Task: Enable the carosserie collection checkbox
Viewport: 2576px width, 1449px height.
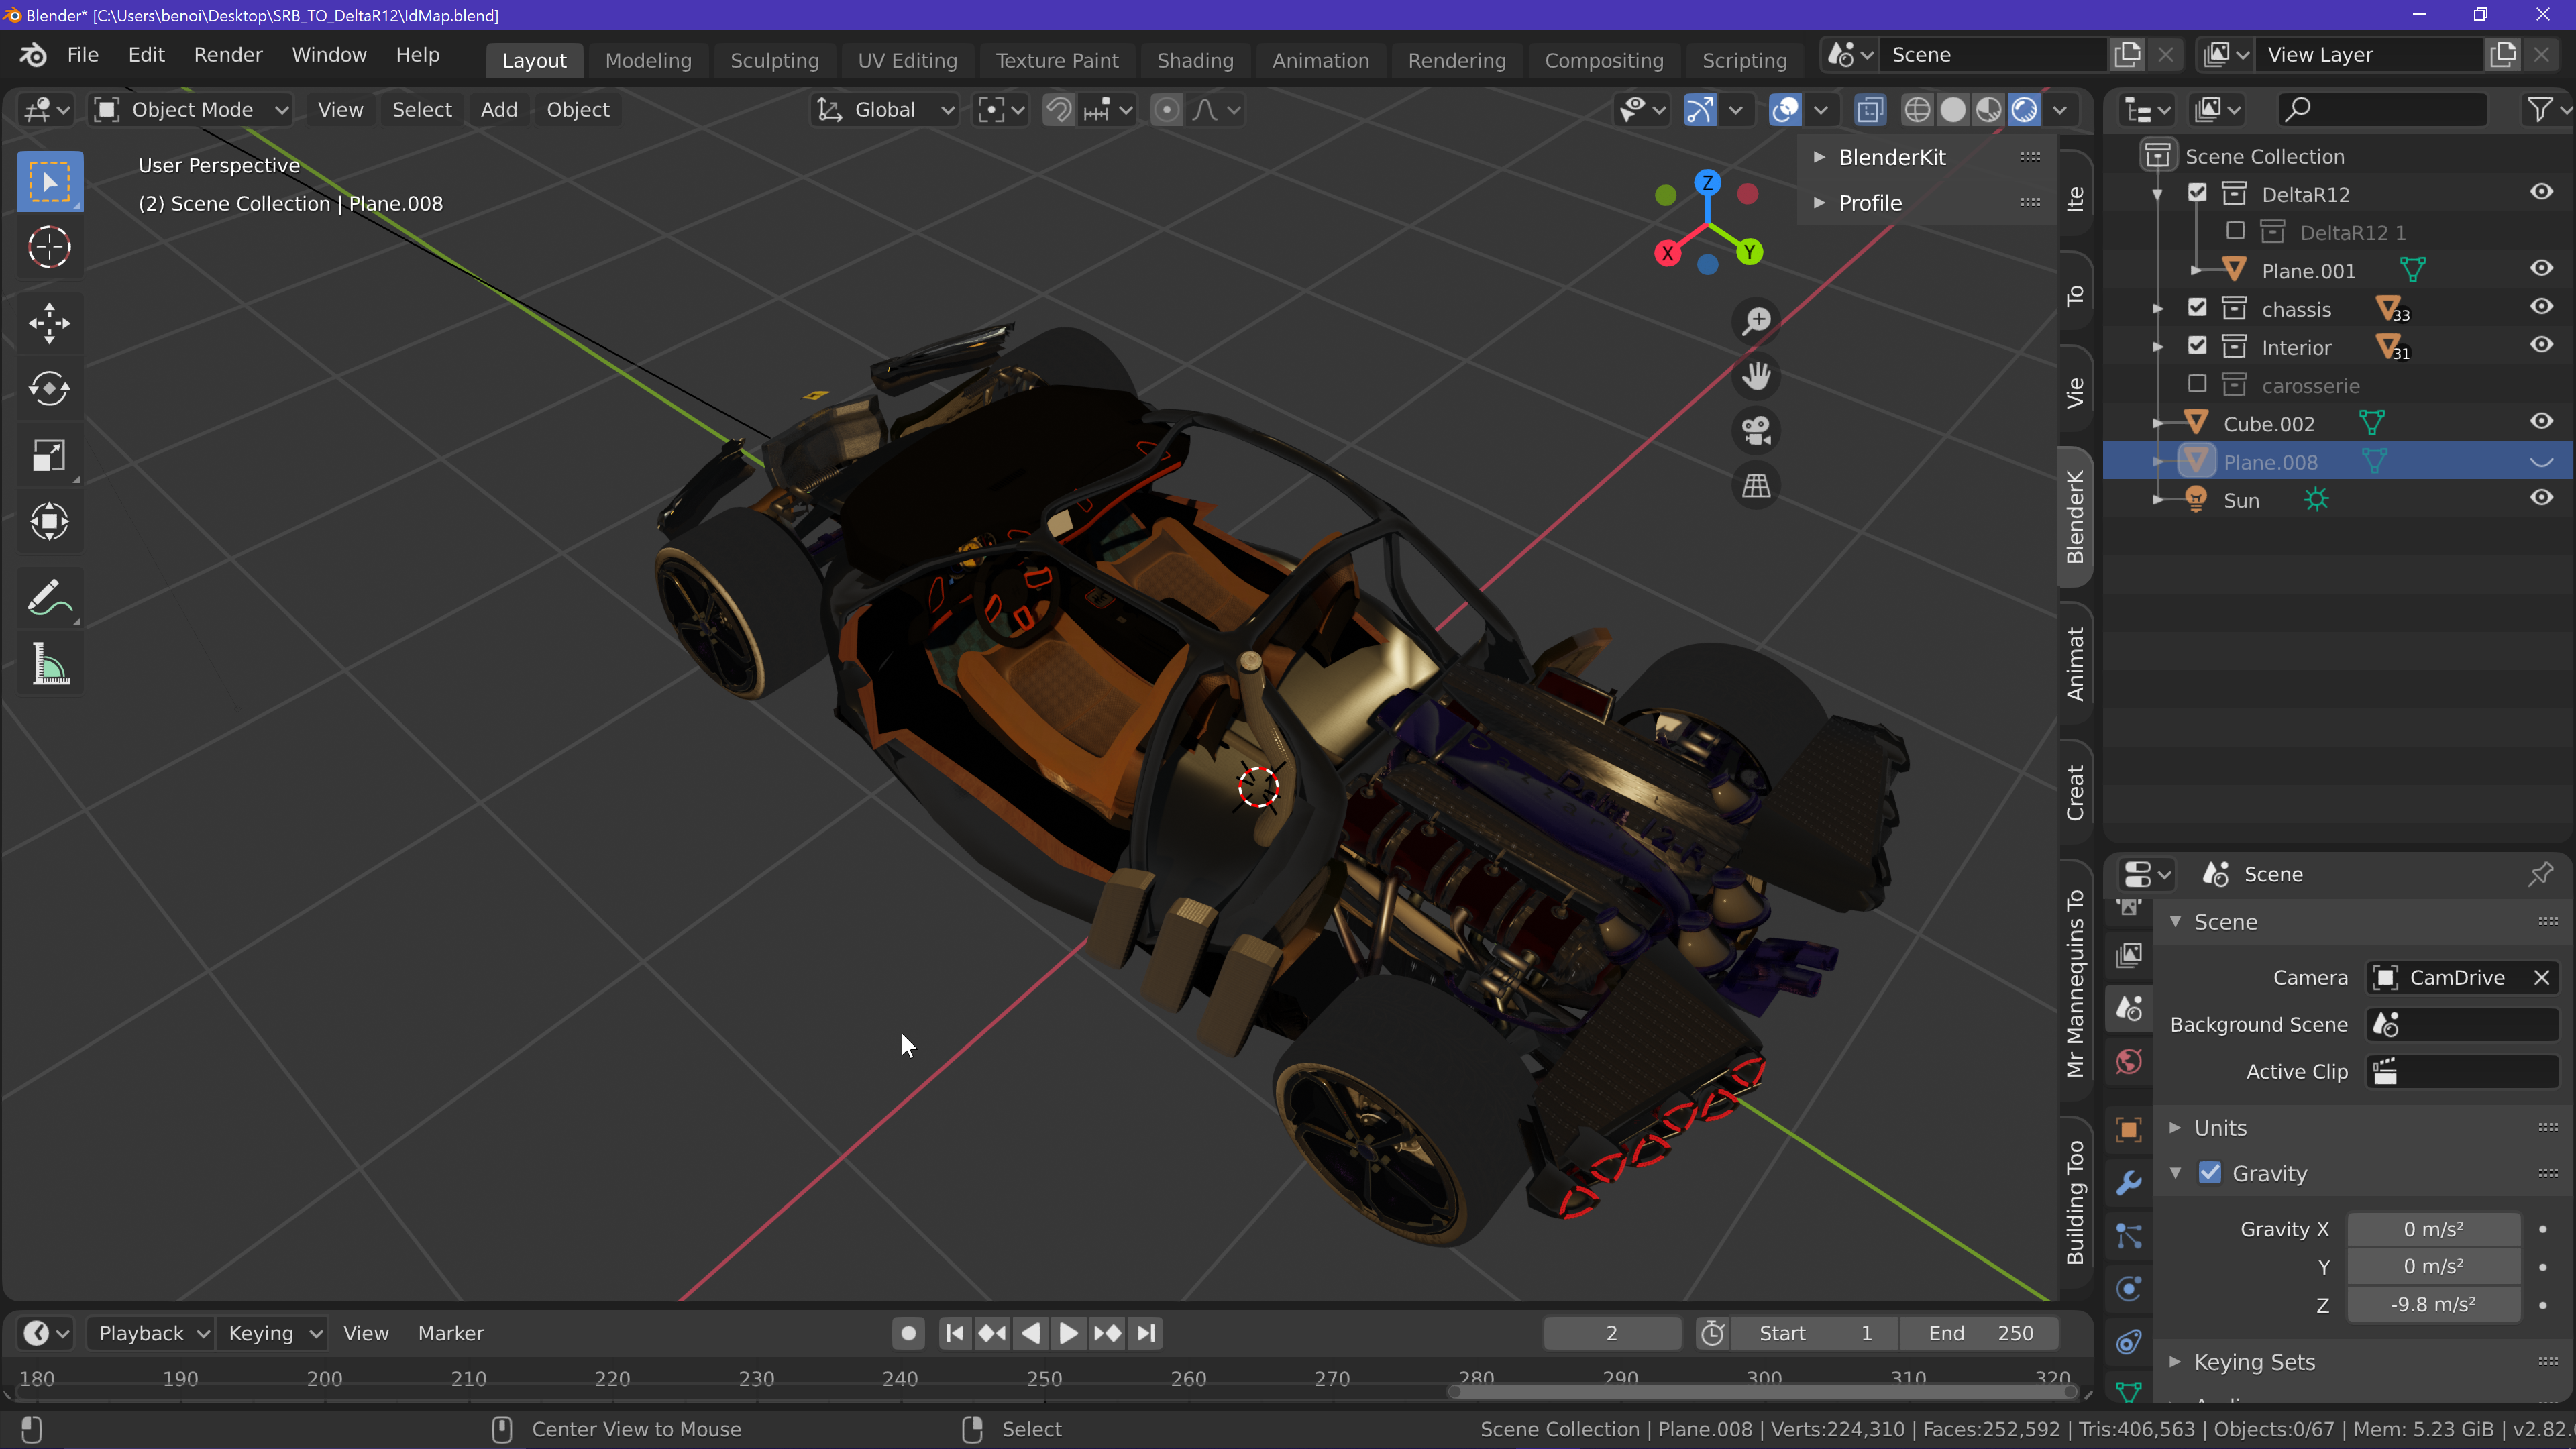Action: click(x=2197, y=385)
